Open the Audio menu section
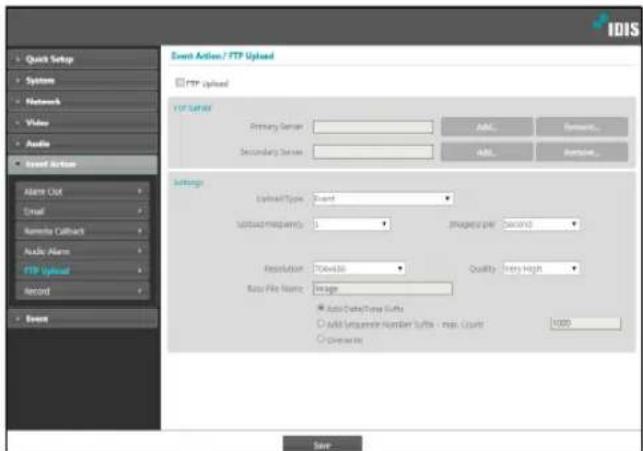 82,144
